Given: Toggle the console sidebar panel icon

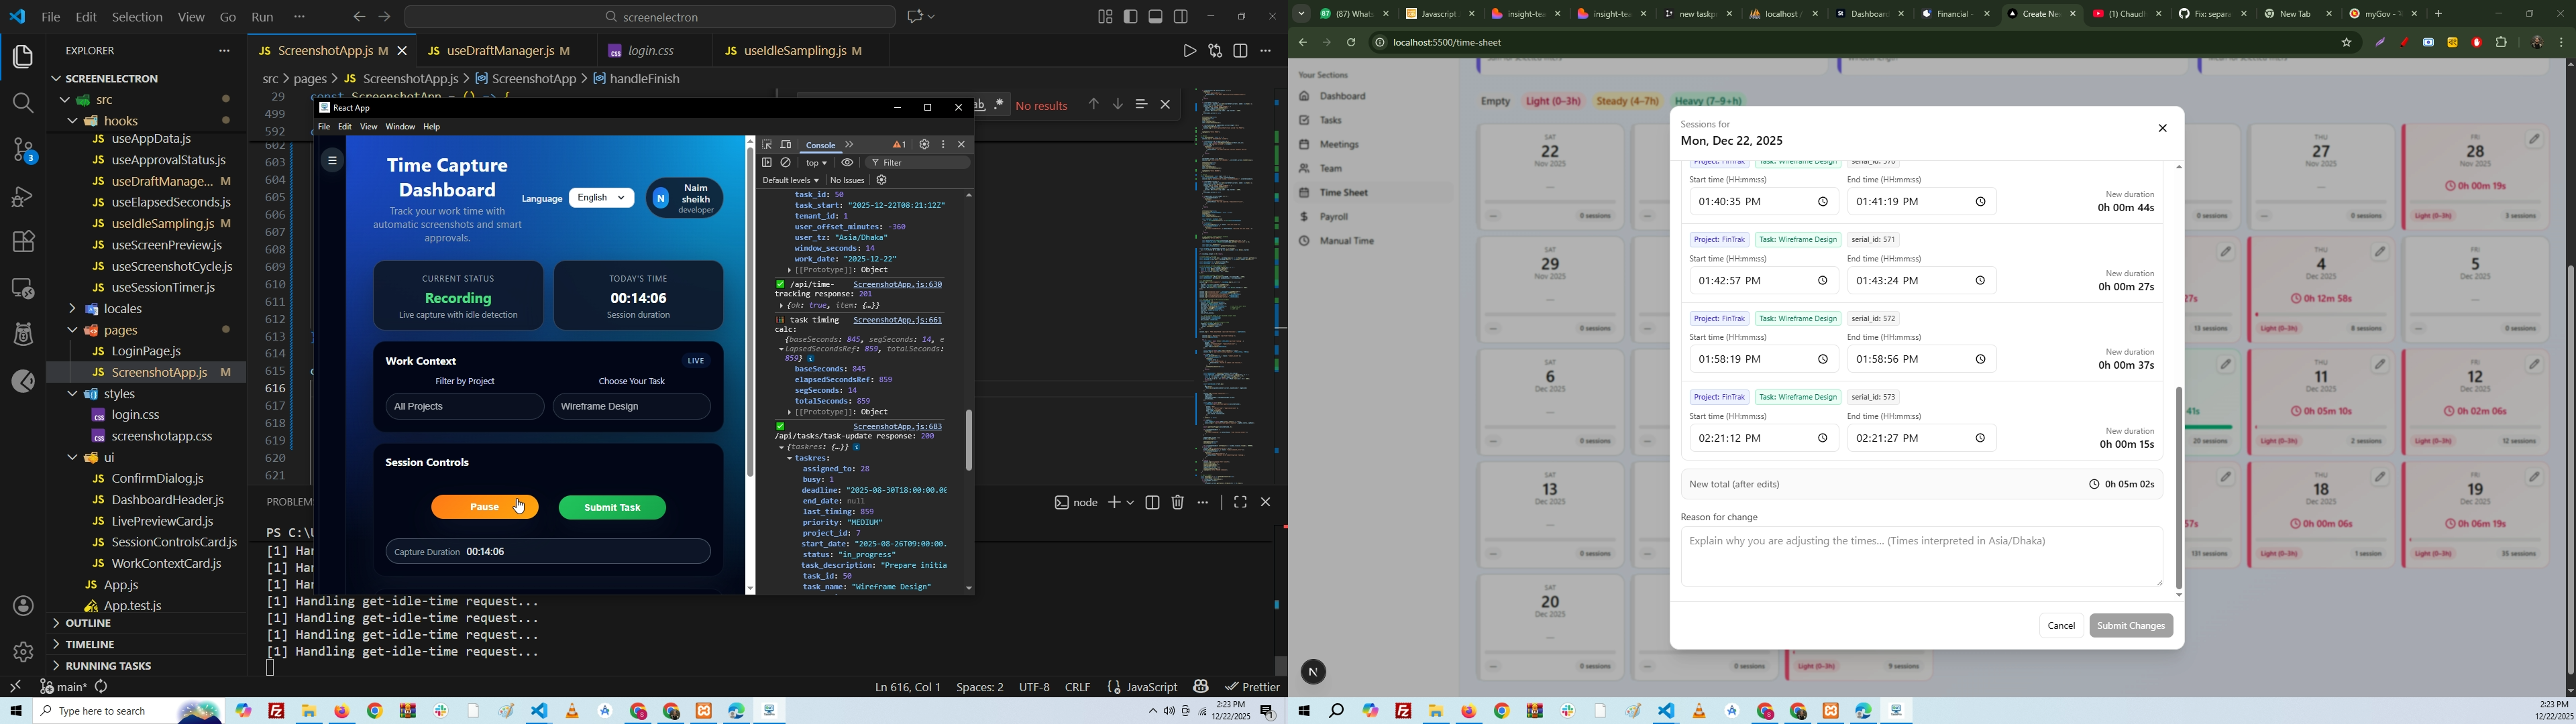Looking at the screenshot, I should point(767,163).
